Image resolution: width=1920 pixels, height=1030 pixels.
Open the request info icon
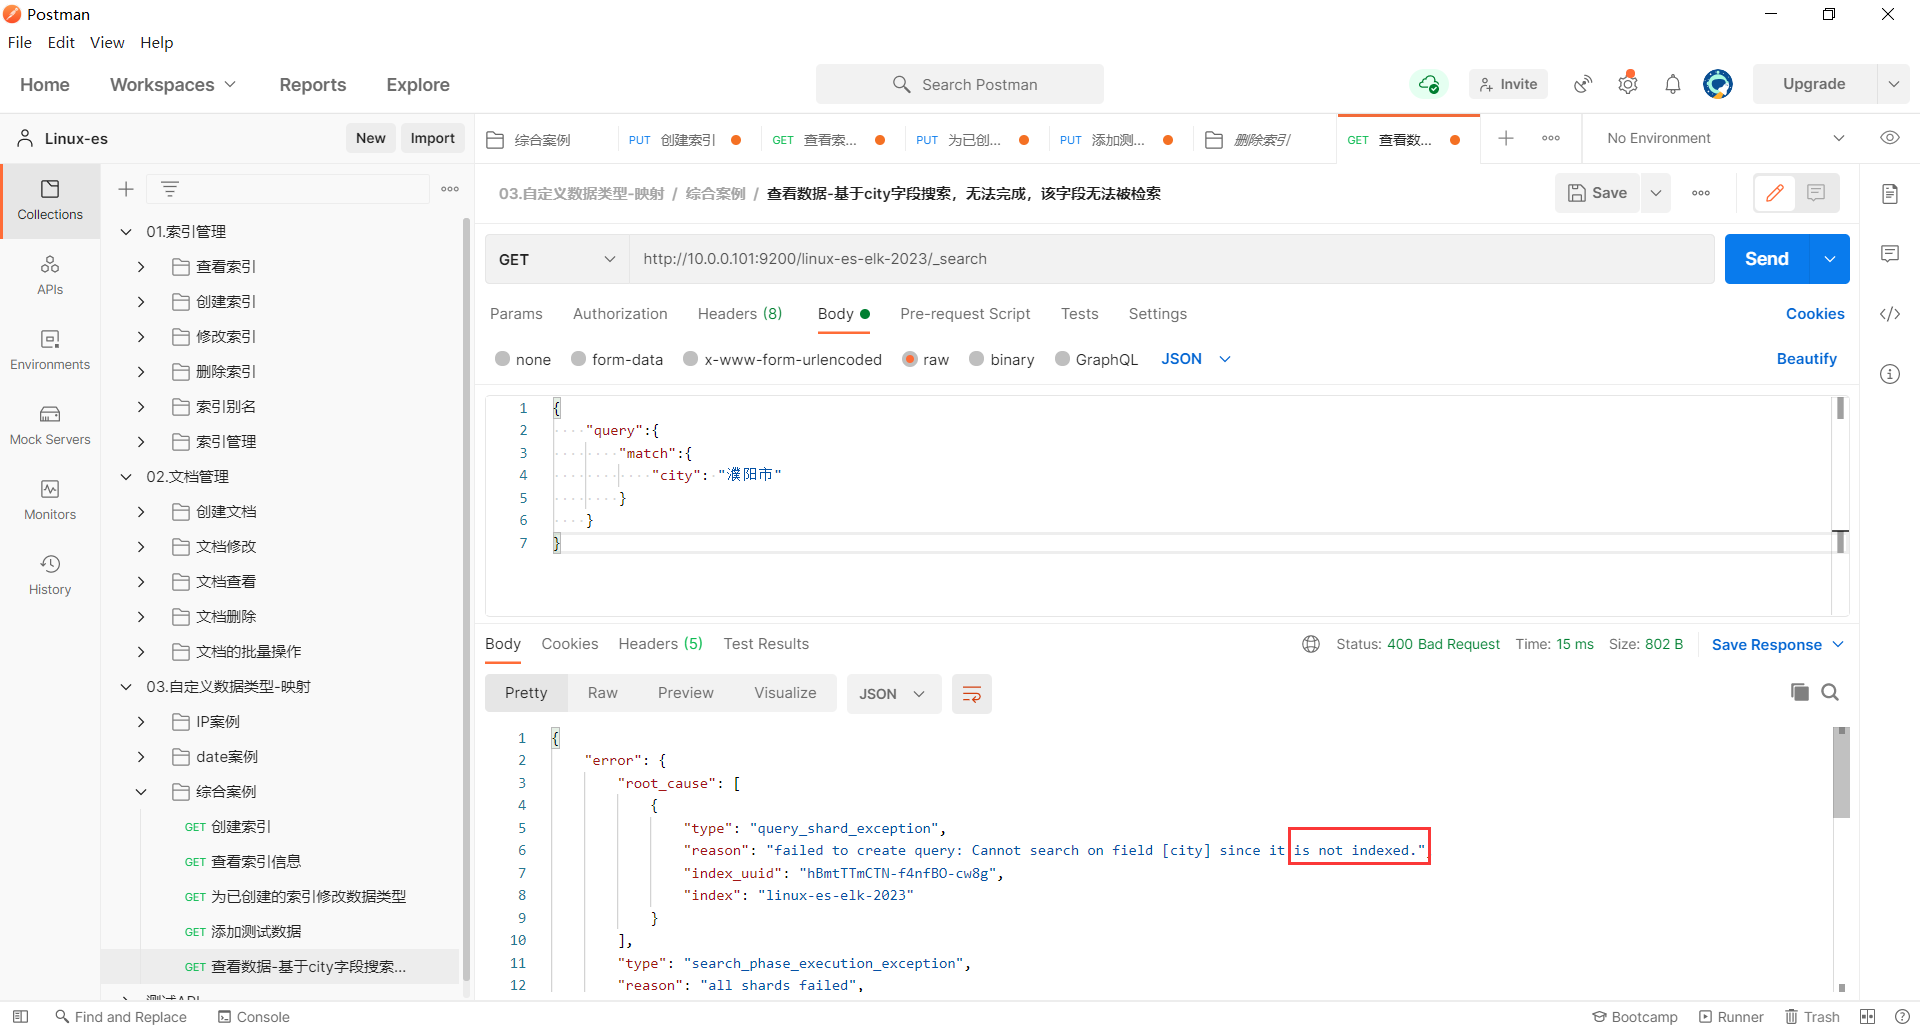(x=1890, y=374)
